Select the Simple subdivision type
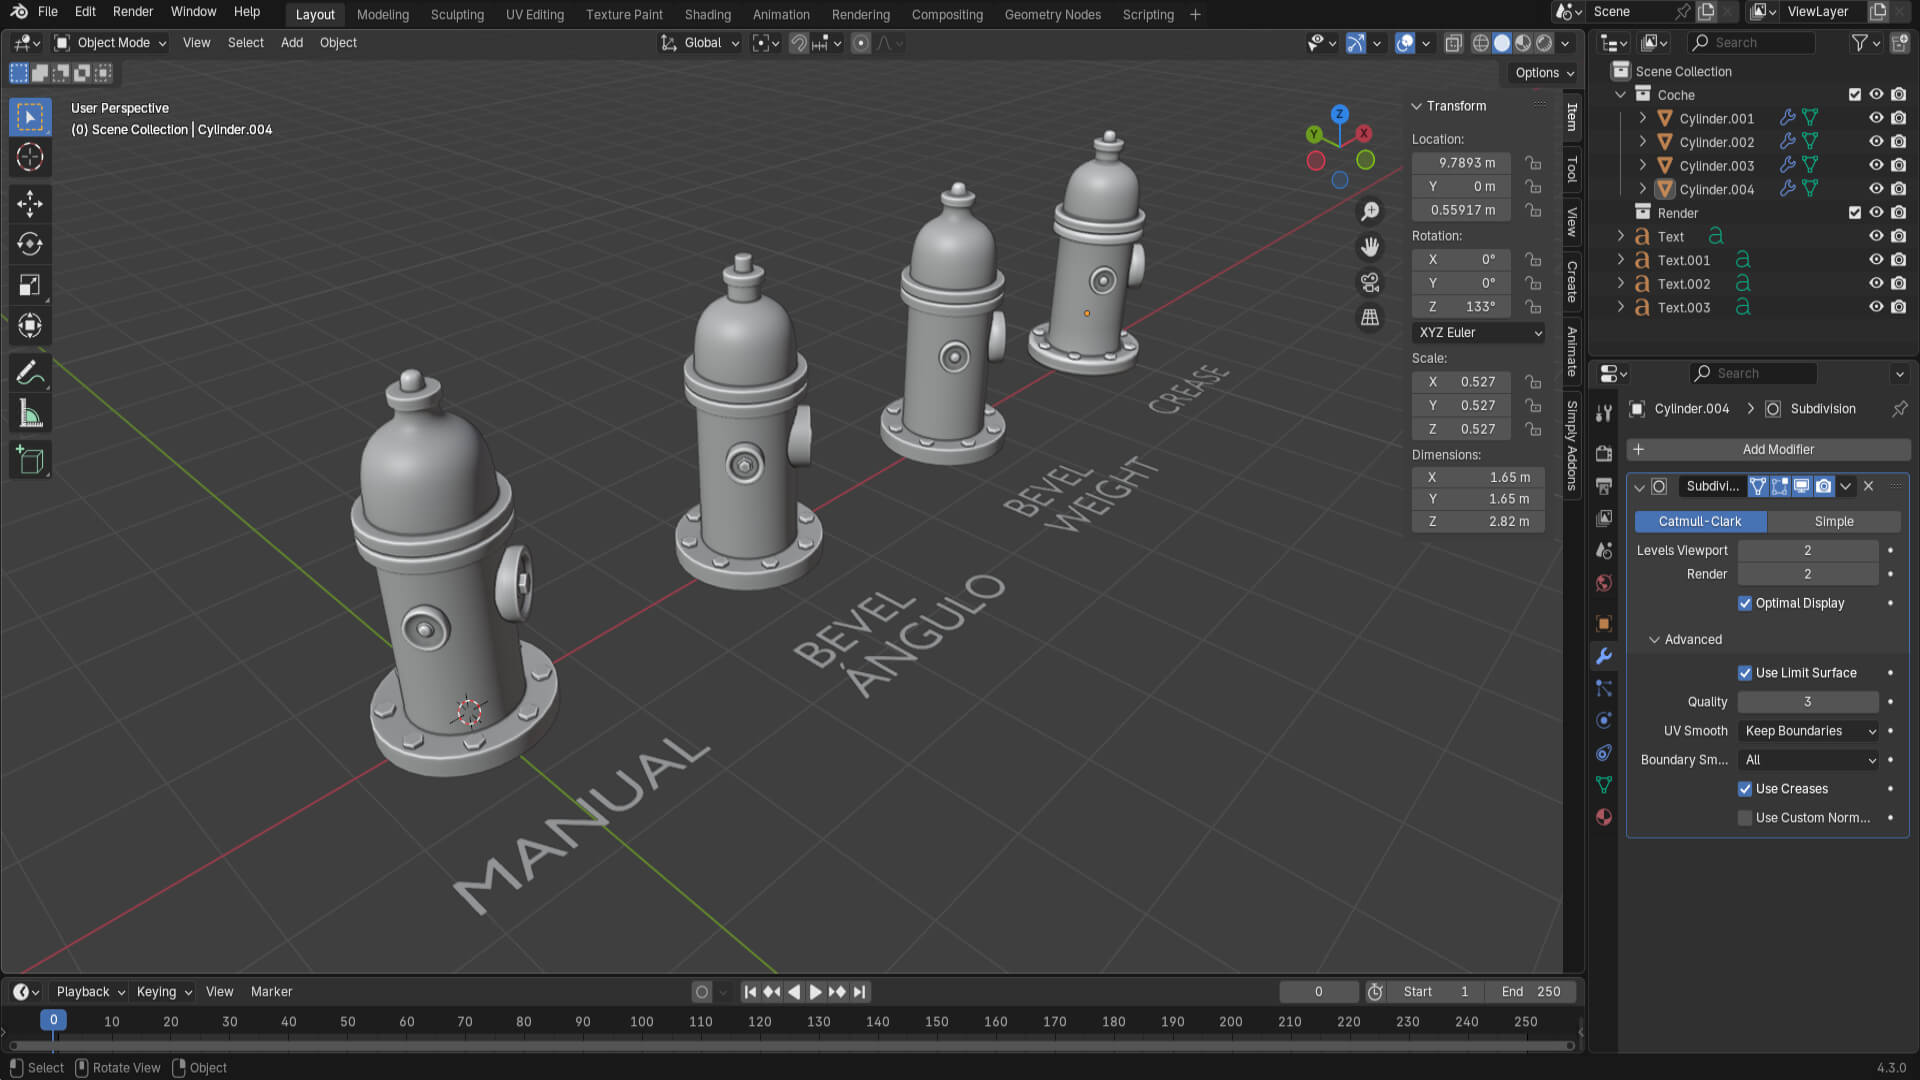The width and height of the screenshot is (1920, 1080). (x=1833, y=522)
